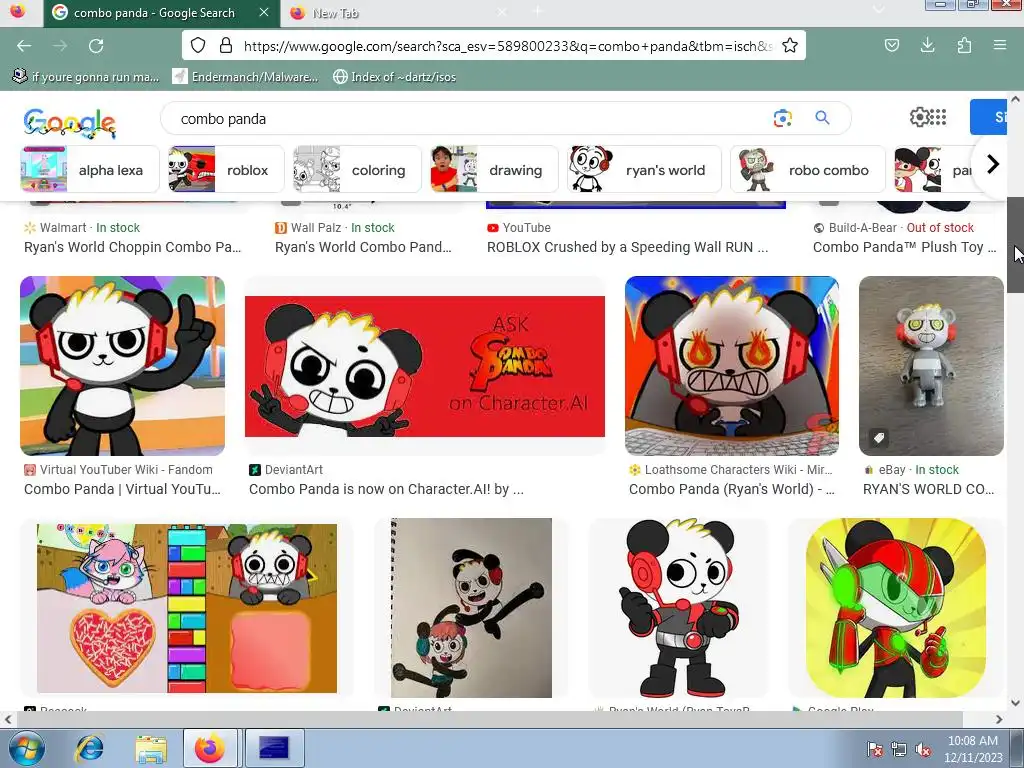Open the 'if youre gonna run ma...' bookmark

[86, 76]
